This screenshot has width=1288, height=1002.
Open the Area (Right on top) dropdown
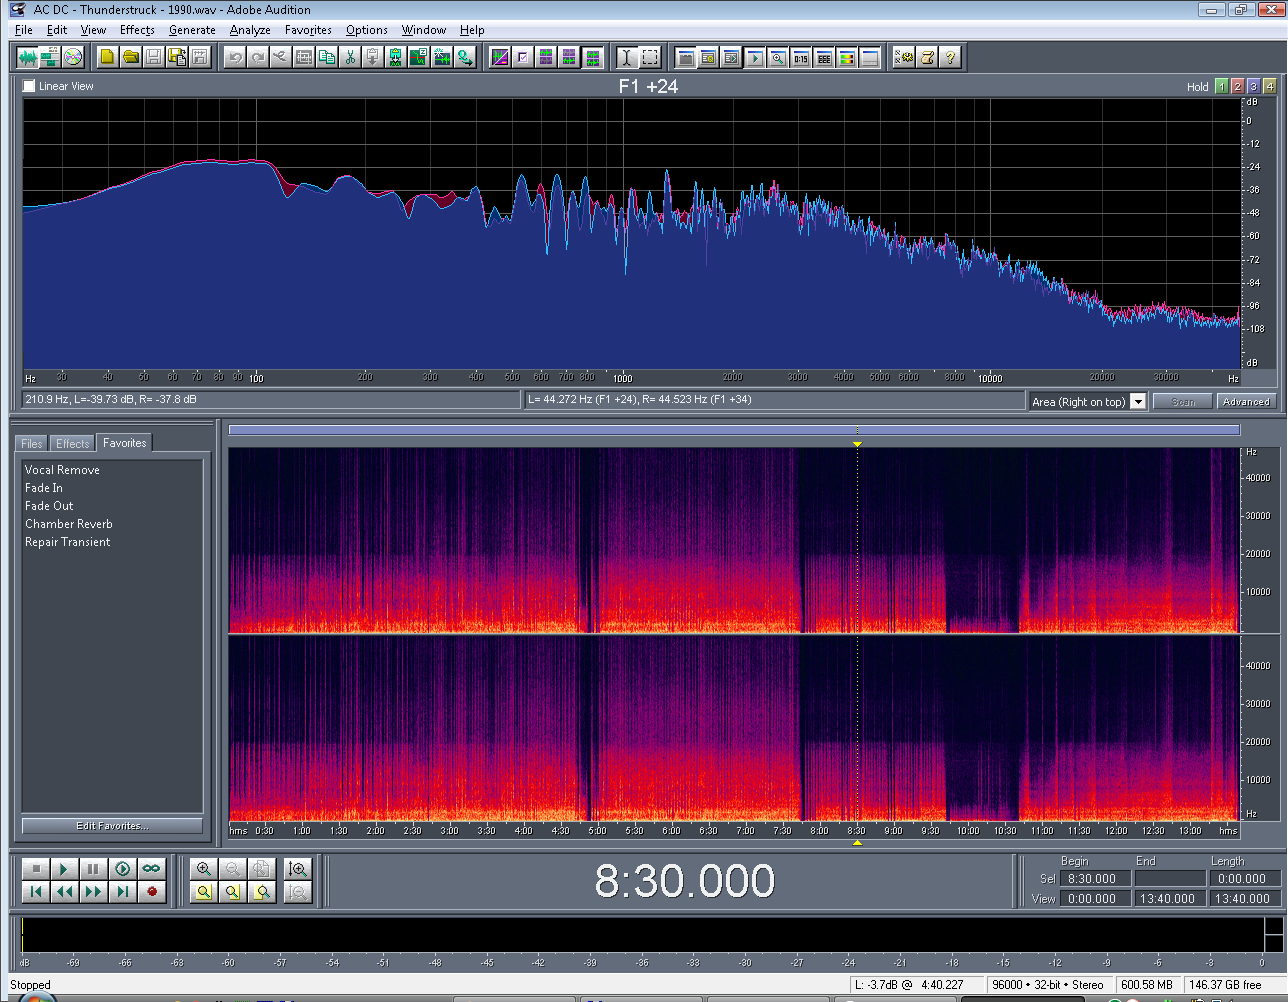[x=1138, y=401]
